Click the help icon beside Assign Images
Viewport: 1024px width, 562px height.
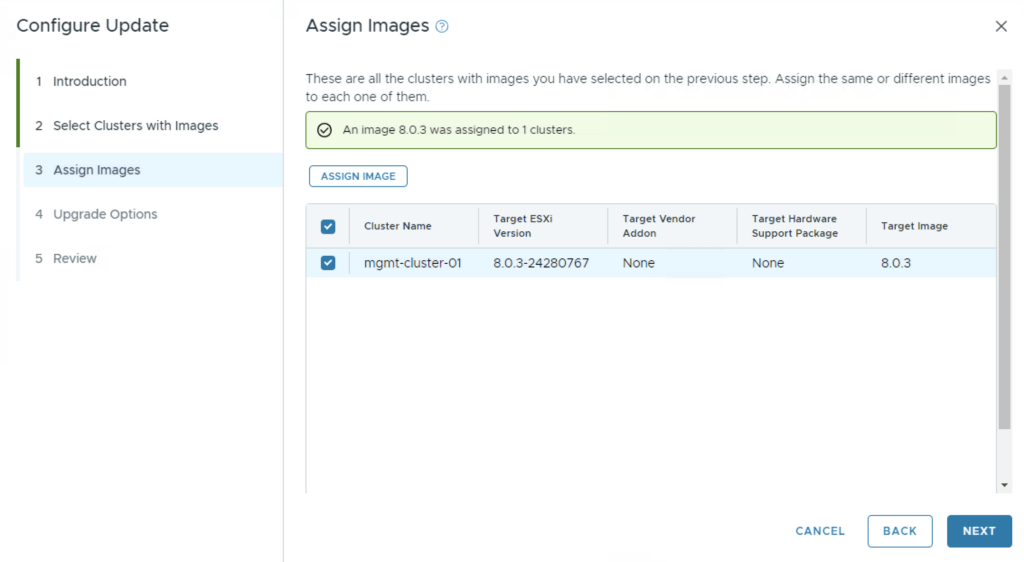[x=442, y=27]
